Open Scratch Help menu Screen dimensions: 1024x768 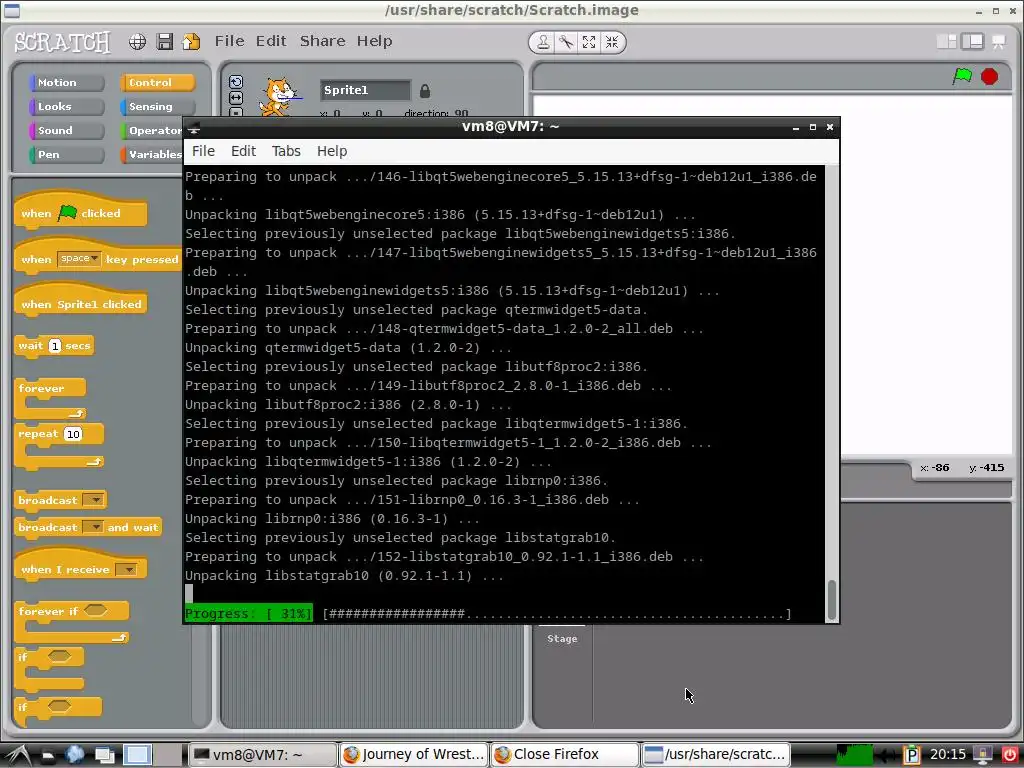tap(374, 41)
